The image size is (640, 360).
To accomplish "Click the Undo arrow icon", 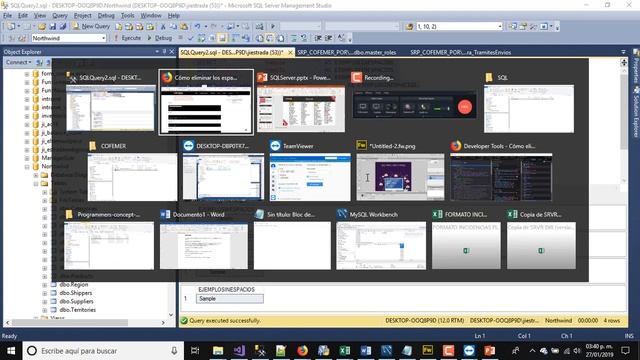I will [x=198, y=26].
